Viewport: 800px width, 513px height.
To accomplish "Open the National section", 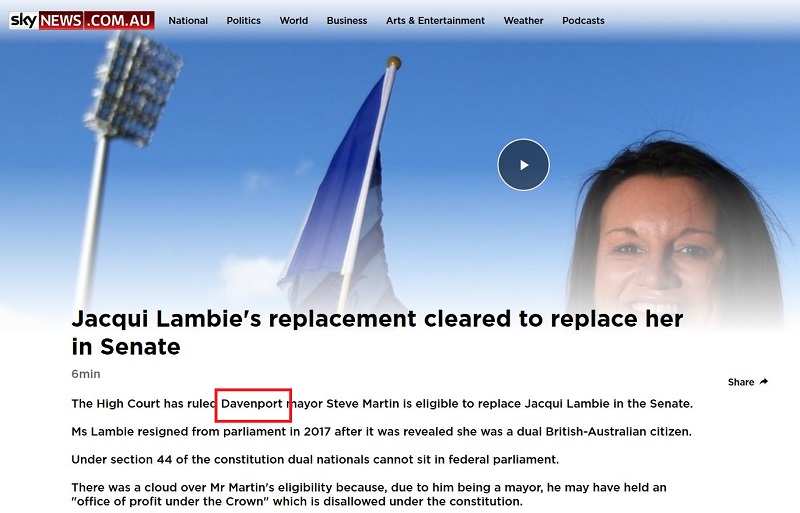I will (188, 21).
